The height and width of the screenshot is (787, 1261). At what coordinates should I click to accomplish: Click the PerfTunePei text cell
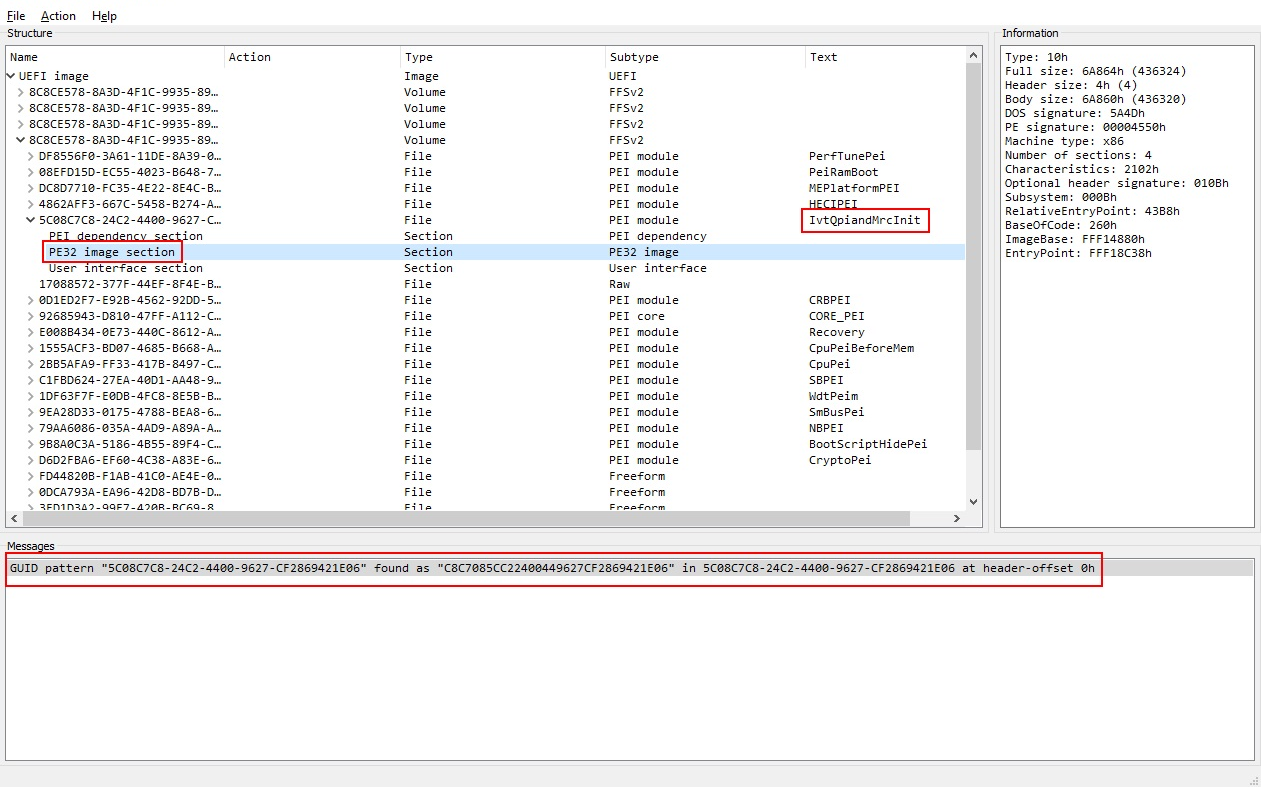click(x=847, y=156)
